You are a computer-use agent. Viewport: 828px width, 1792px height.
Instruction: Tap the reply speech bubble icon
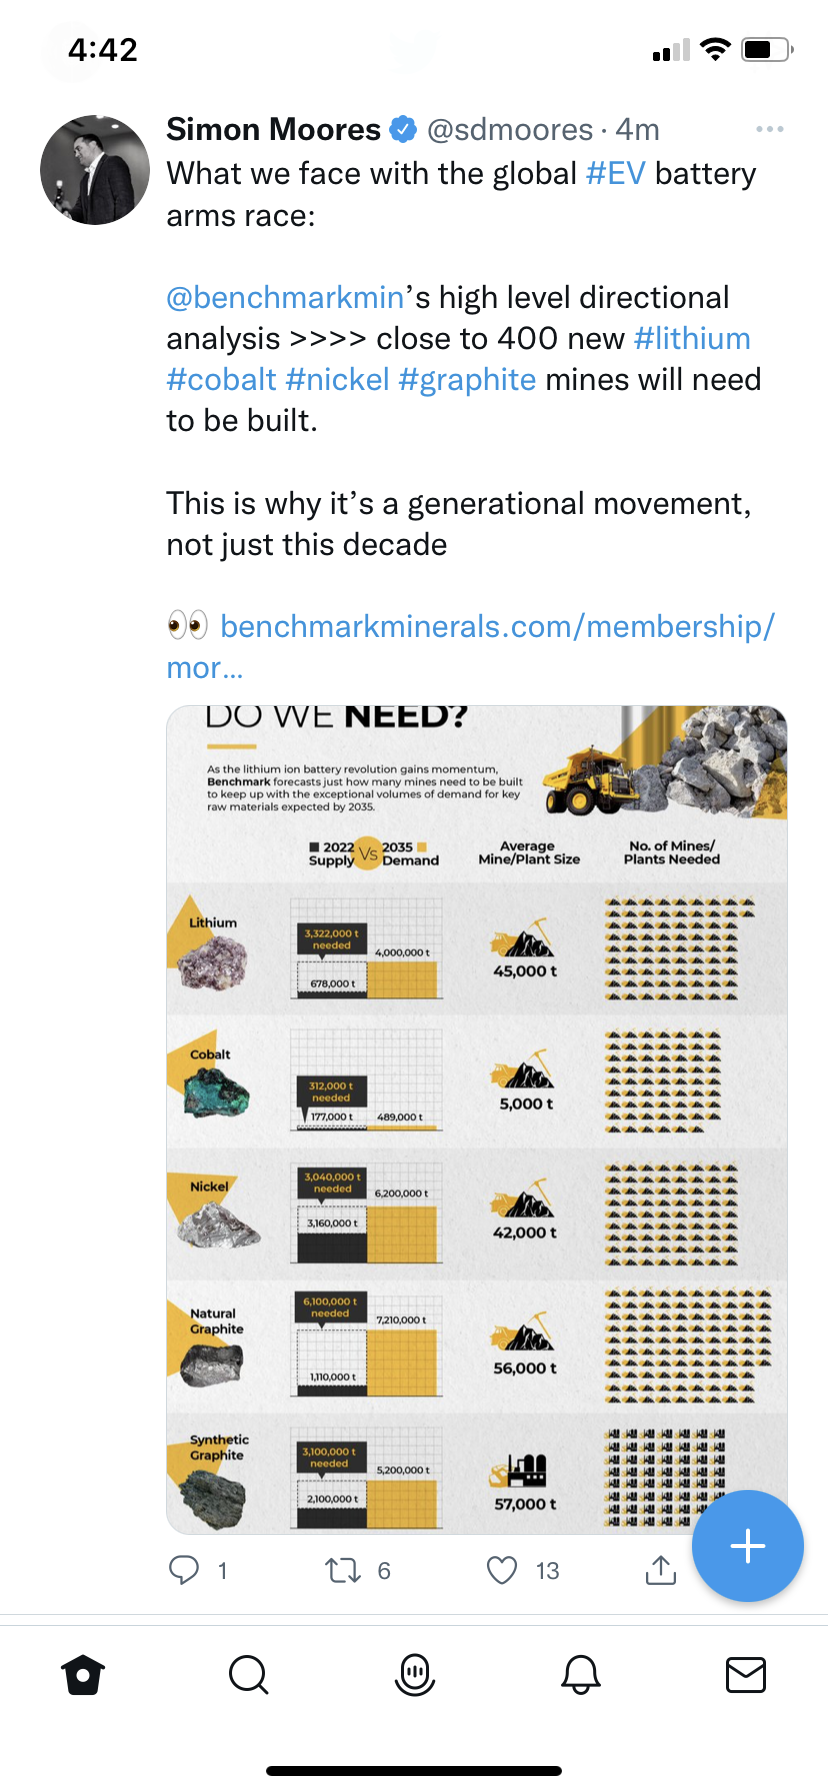184,1570
